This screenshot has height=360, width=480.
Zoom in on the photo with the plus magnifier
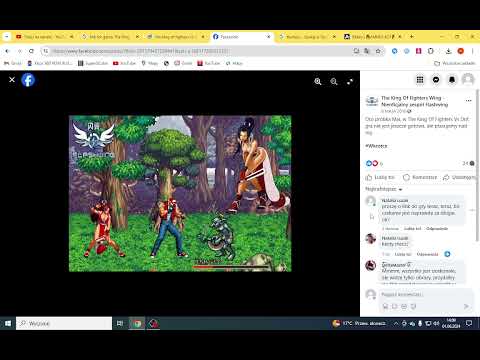click(318, 82)
